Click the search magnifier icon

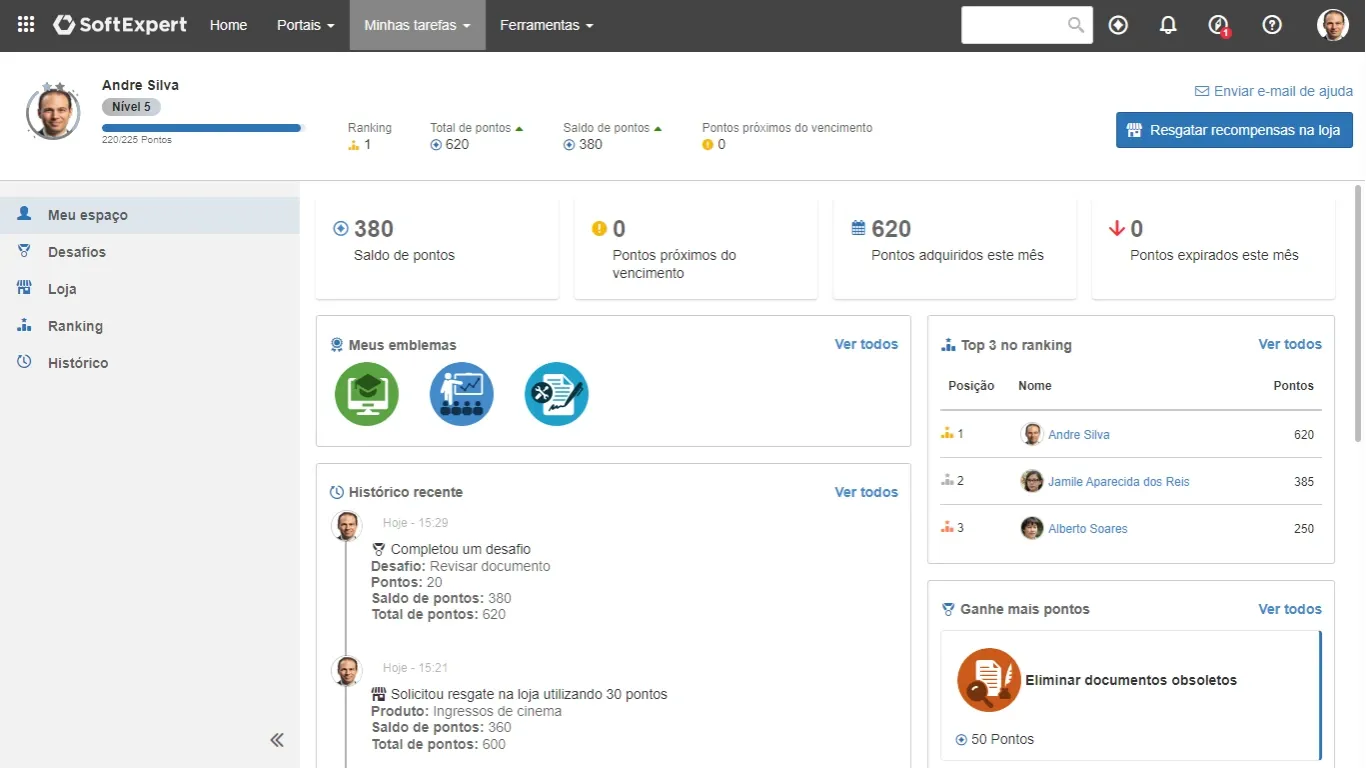(x=1076, y=25)
